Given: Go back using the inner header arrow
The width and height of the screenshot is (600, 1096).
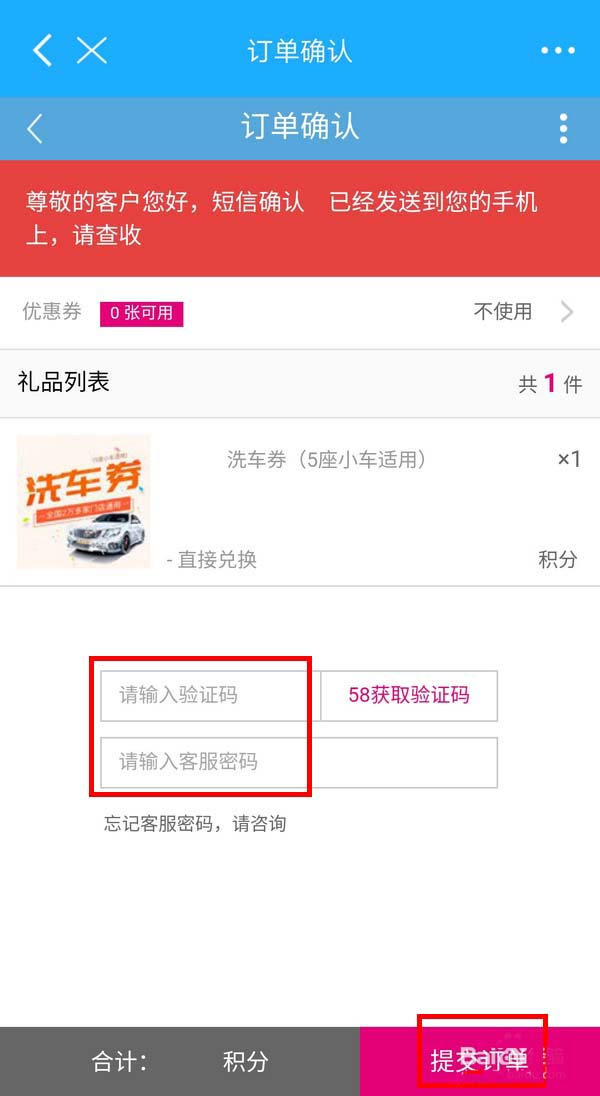Looking at the screenshot, I should click(36, 128).
